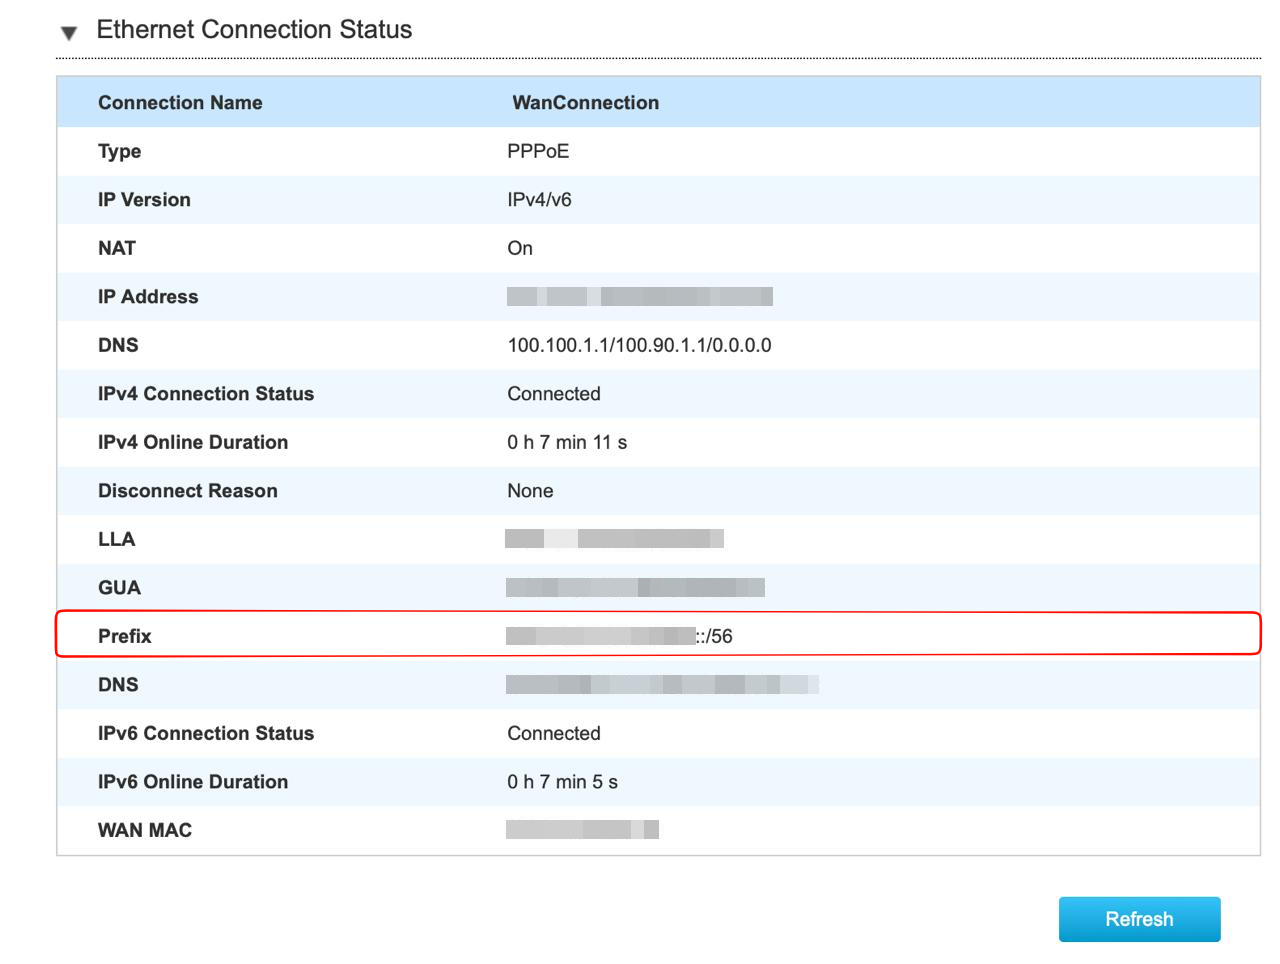Click the "IP Address" label
This screenshot has width=1280, height=964.
[148, 297]
